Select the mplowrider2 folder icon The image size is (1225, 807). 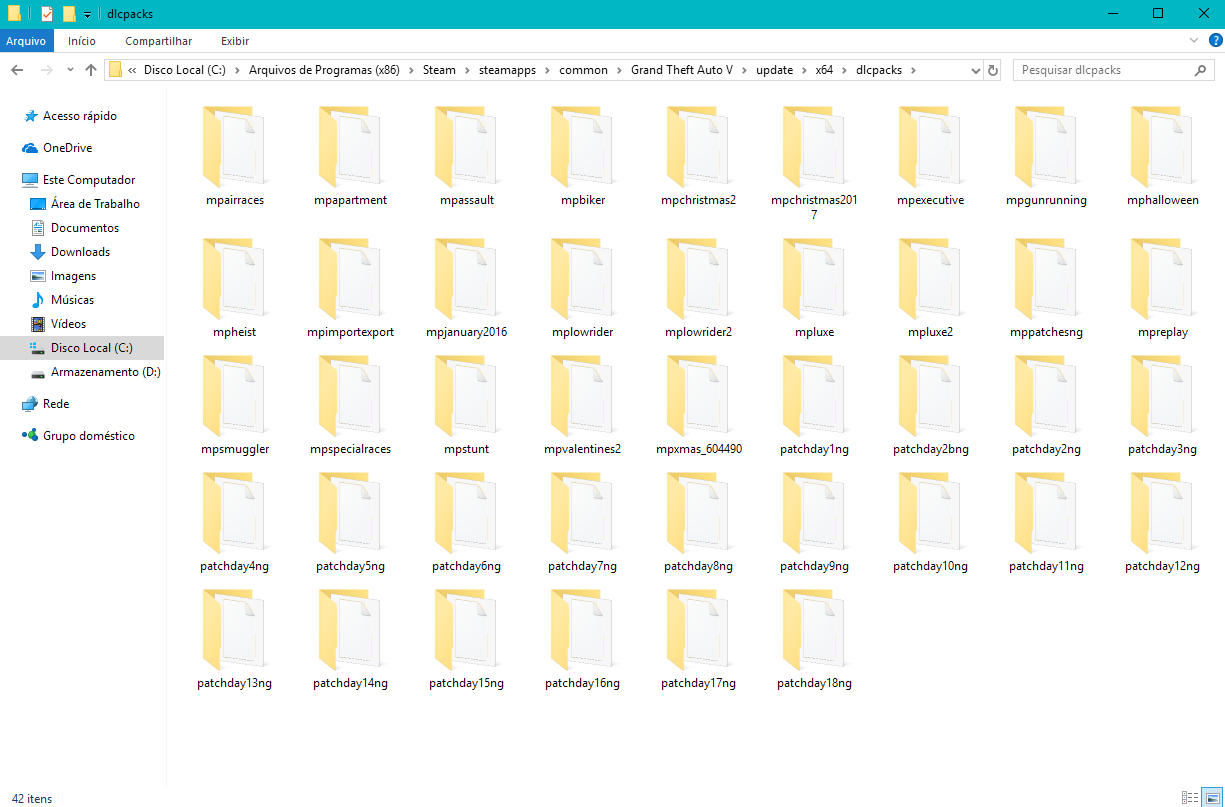point(698,278)
